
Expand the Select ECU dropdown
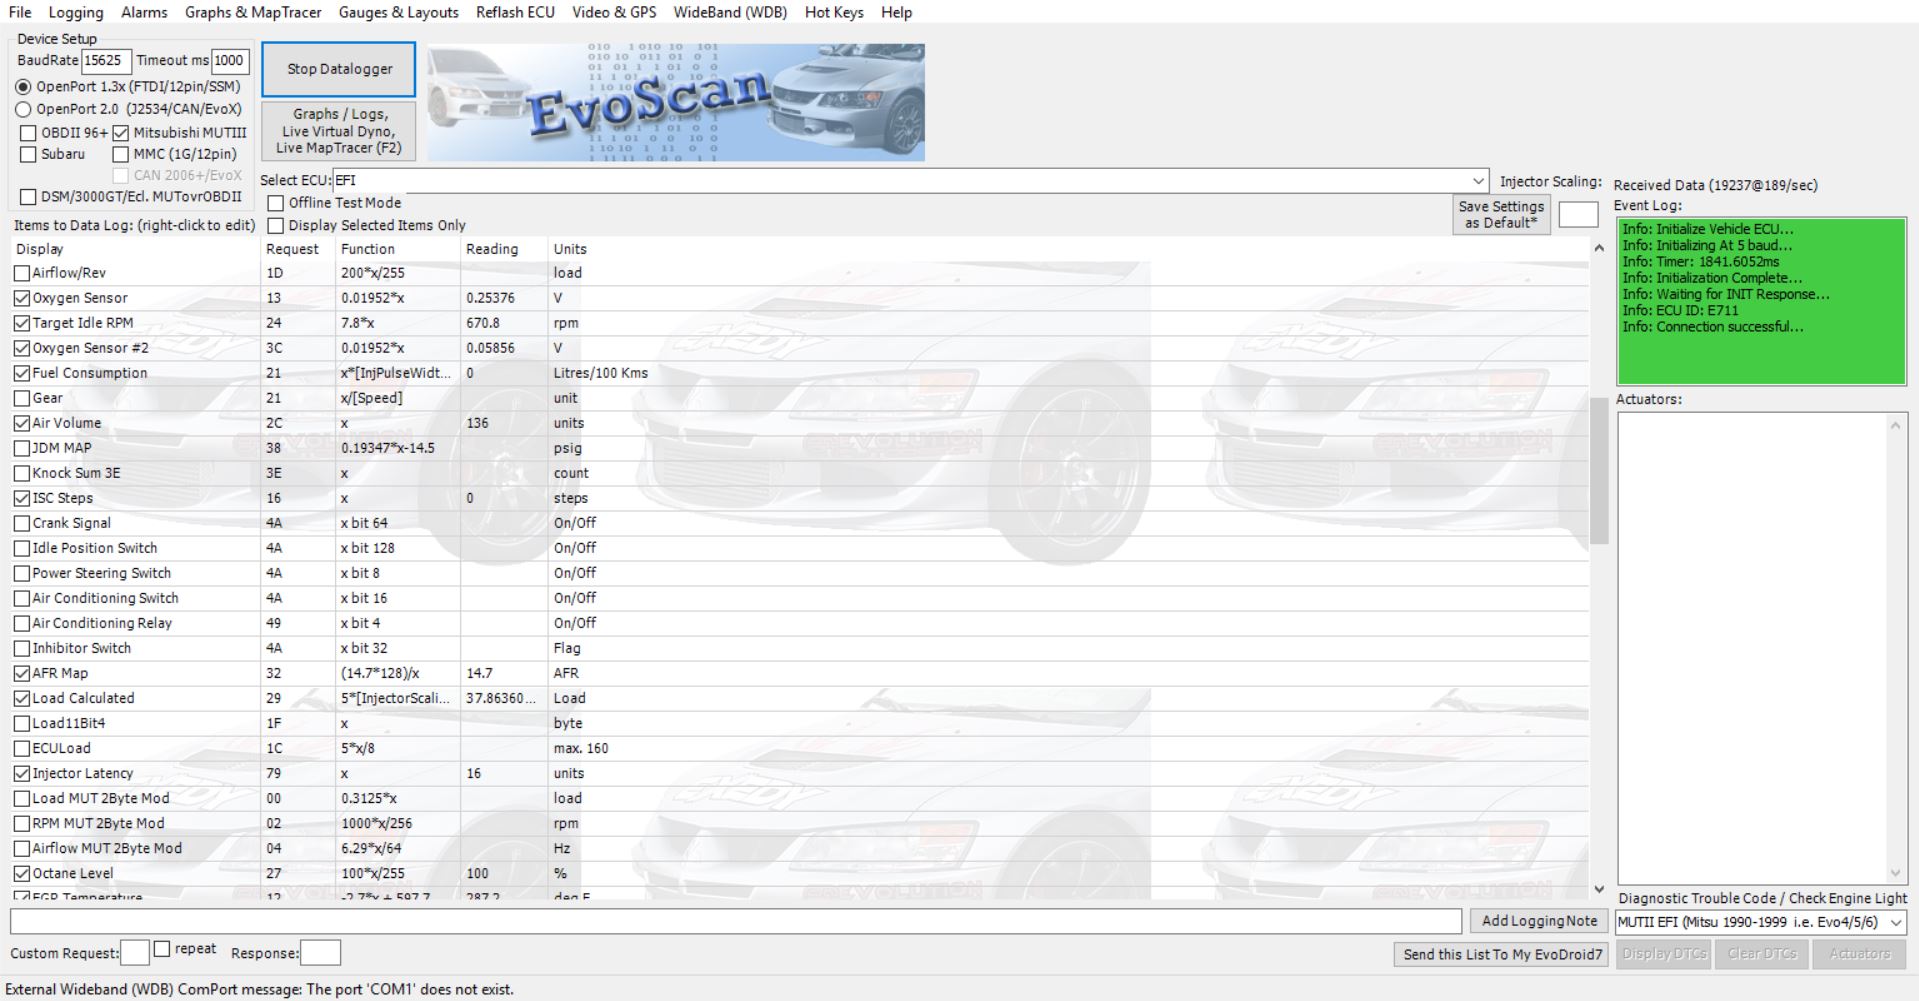(1478, 181)
